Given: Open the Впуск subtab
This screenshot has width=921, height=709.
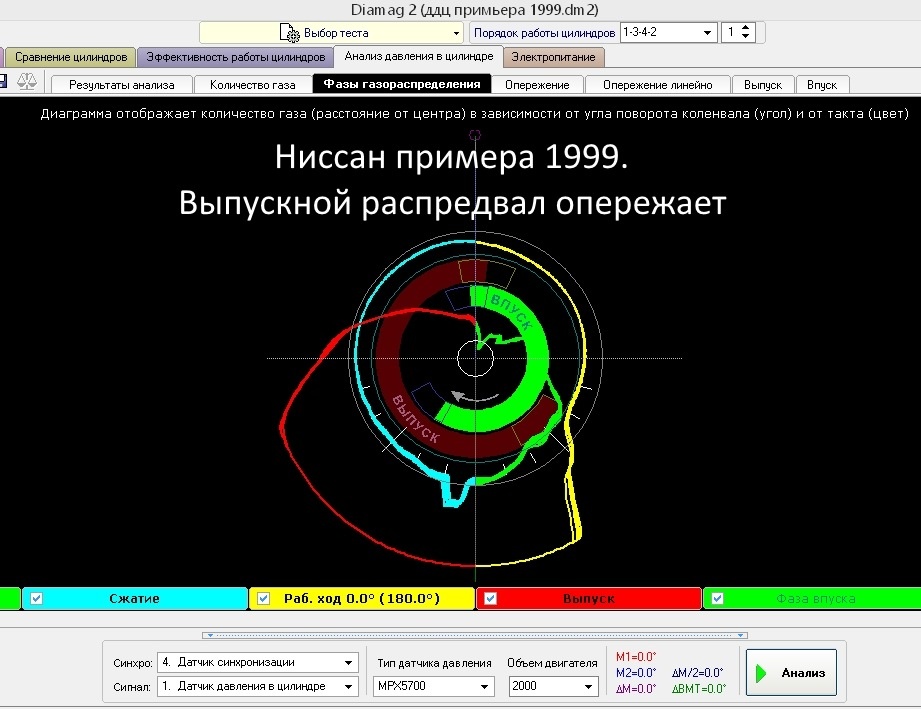Looking at the screenshot, I should tap(822, 85).
